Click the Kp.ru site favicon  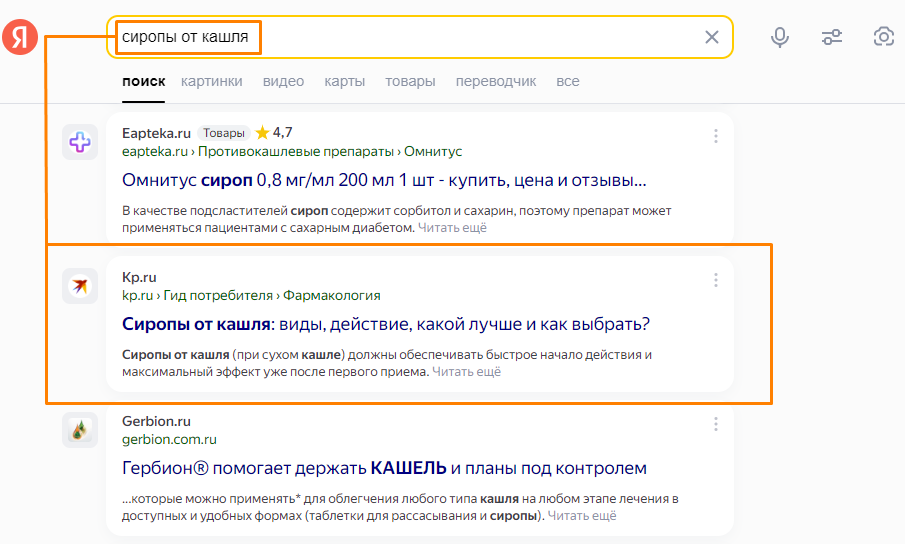[x=80, y=286]
